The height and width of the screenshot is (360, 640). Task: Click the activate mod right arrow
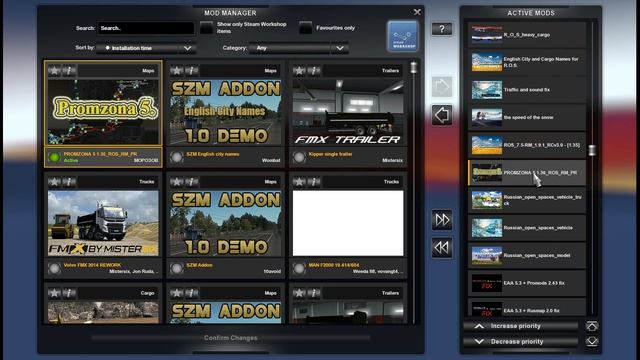(442, 87)
